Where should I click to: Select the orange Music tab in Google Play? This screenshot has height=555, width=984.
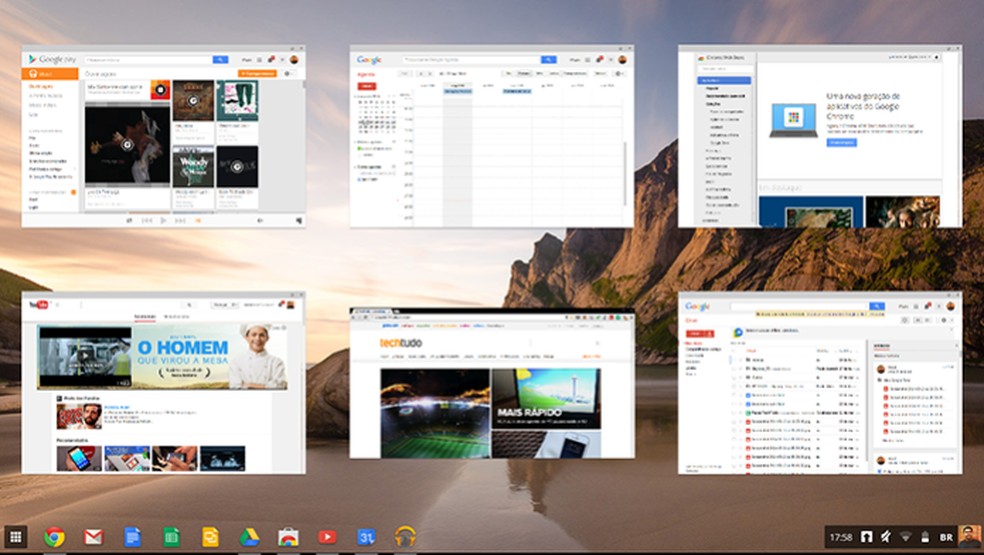click(x=50, y=73)
